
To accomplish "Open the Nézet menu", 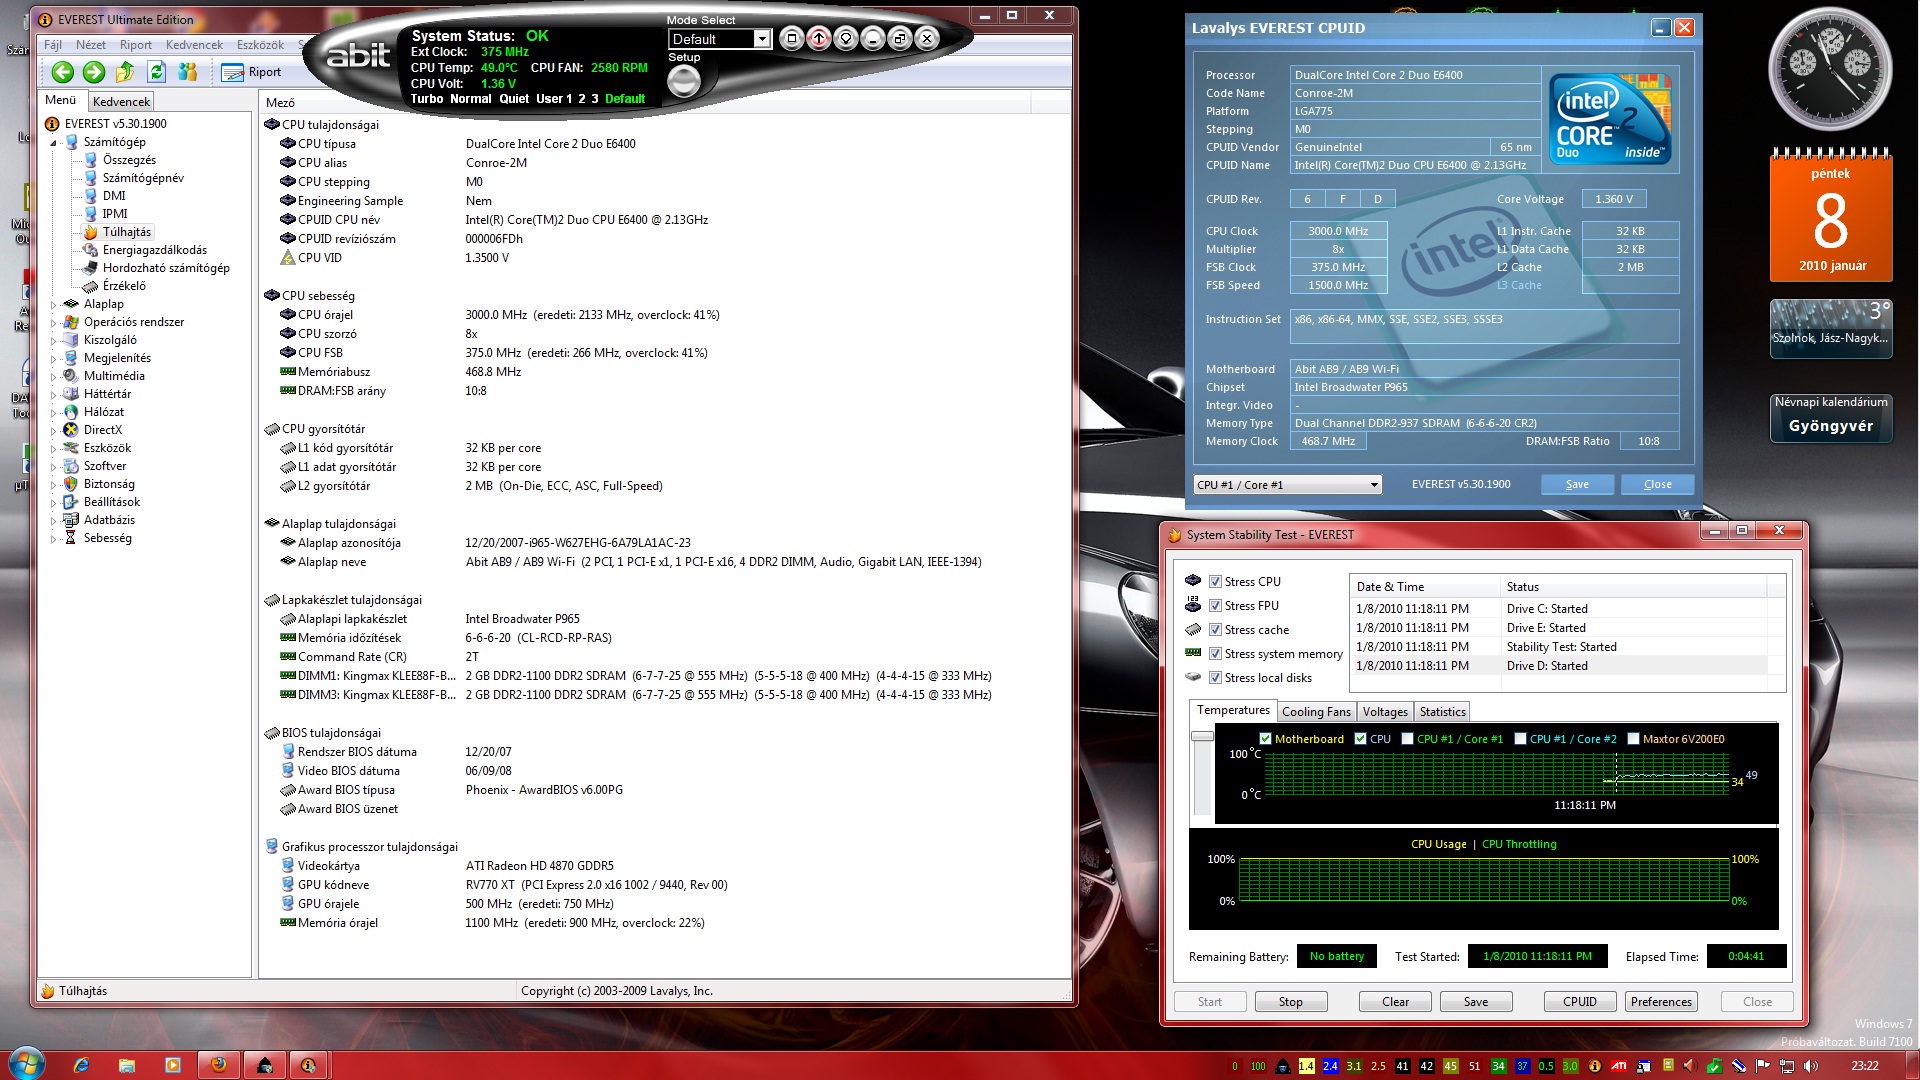I will [x=90, y=45].
